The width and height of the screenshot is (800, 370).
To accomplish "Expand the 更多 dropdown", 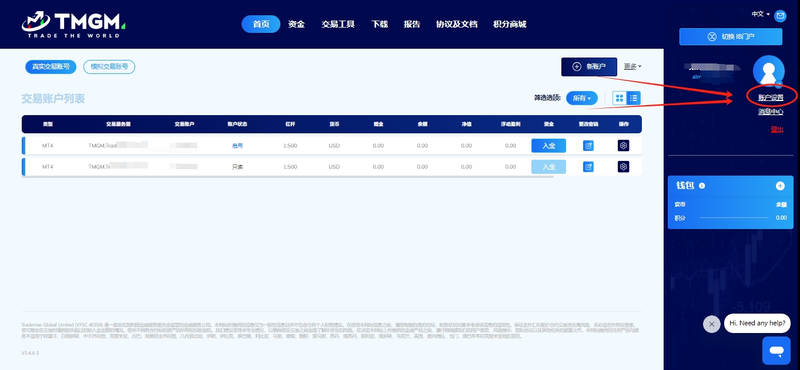I will tap(633, 66).
